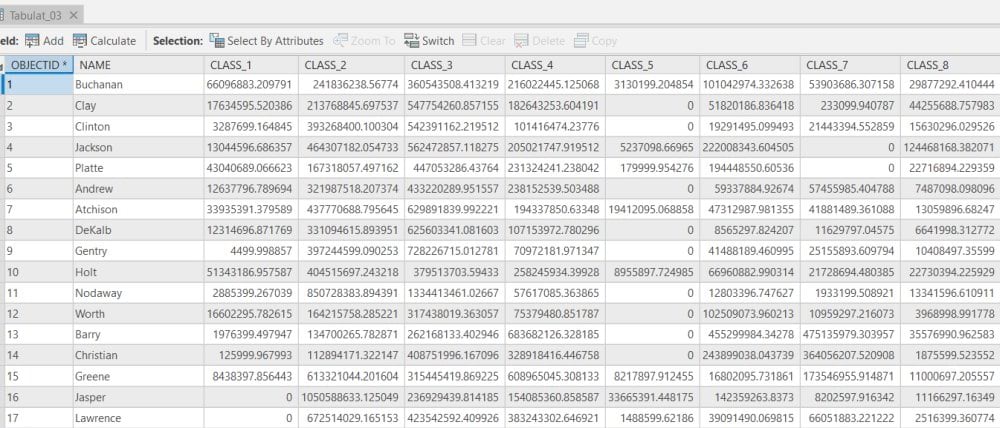Screen dimensions: 1000x428
Task: Click the Gentry name cell
Action: [140, 251]
